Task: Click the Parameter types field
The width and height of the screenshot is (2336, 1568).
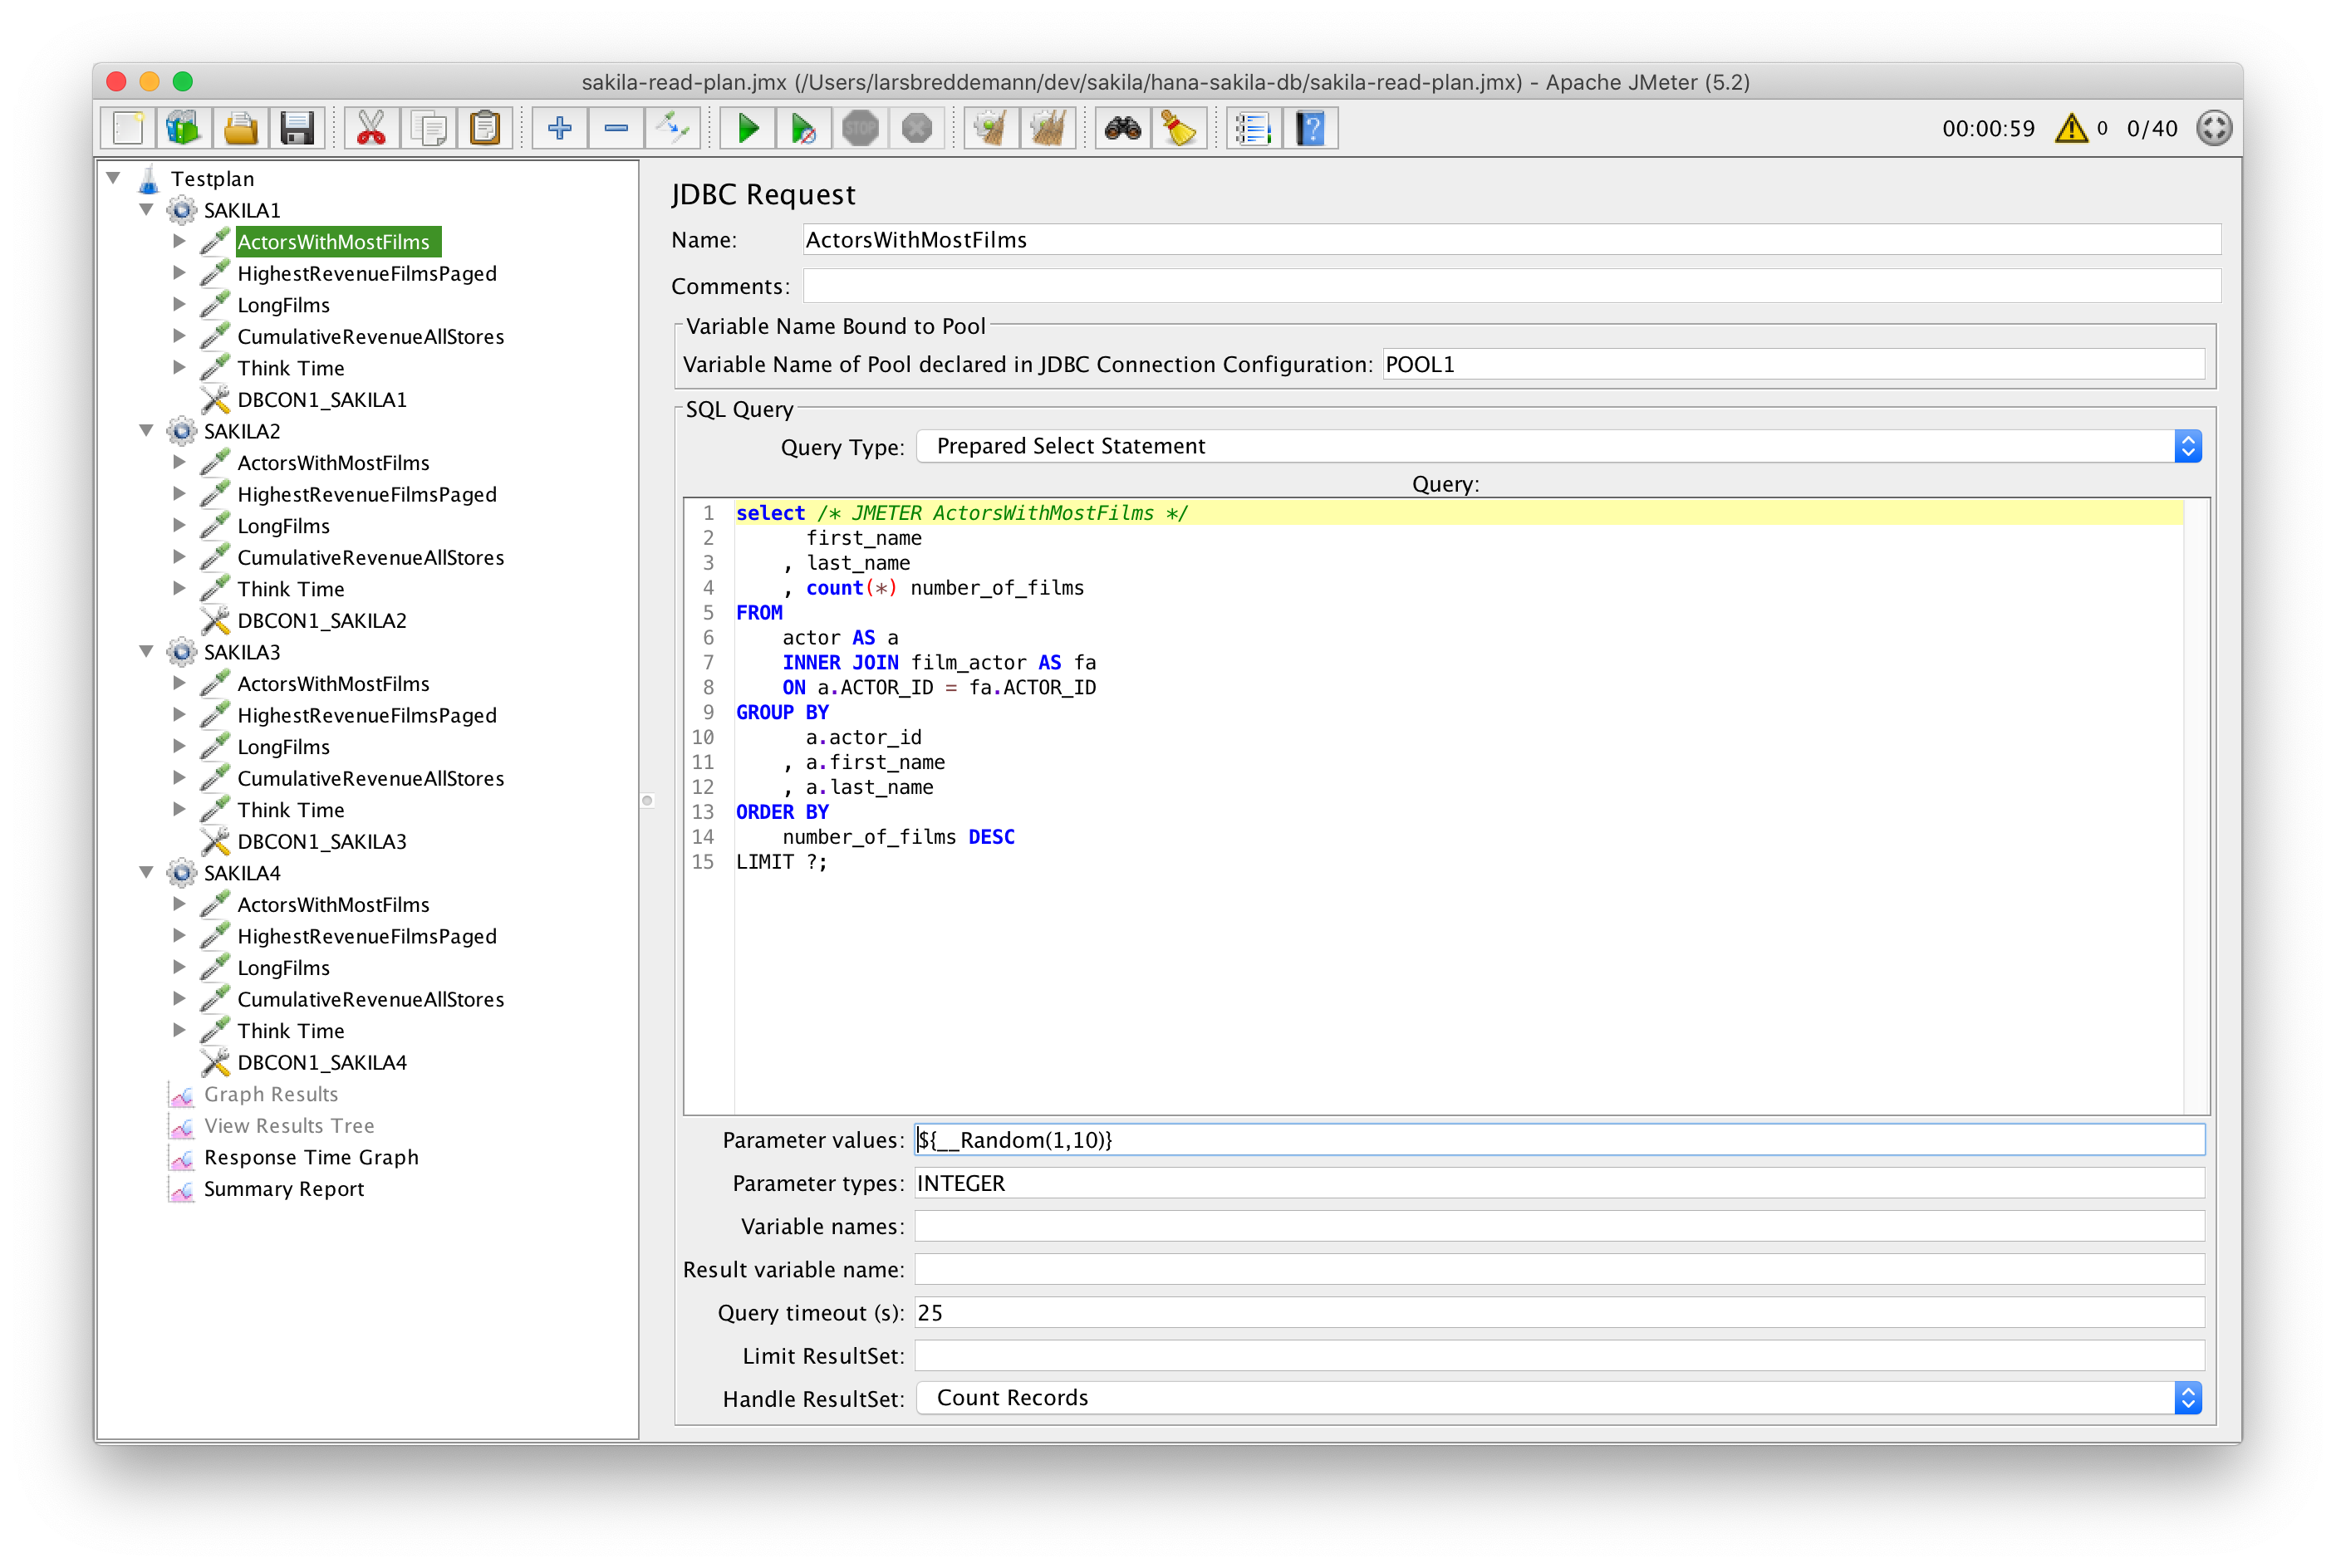Action: 1559,1183
